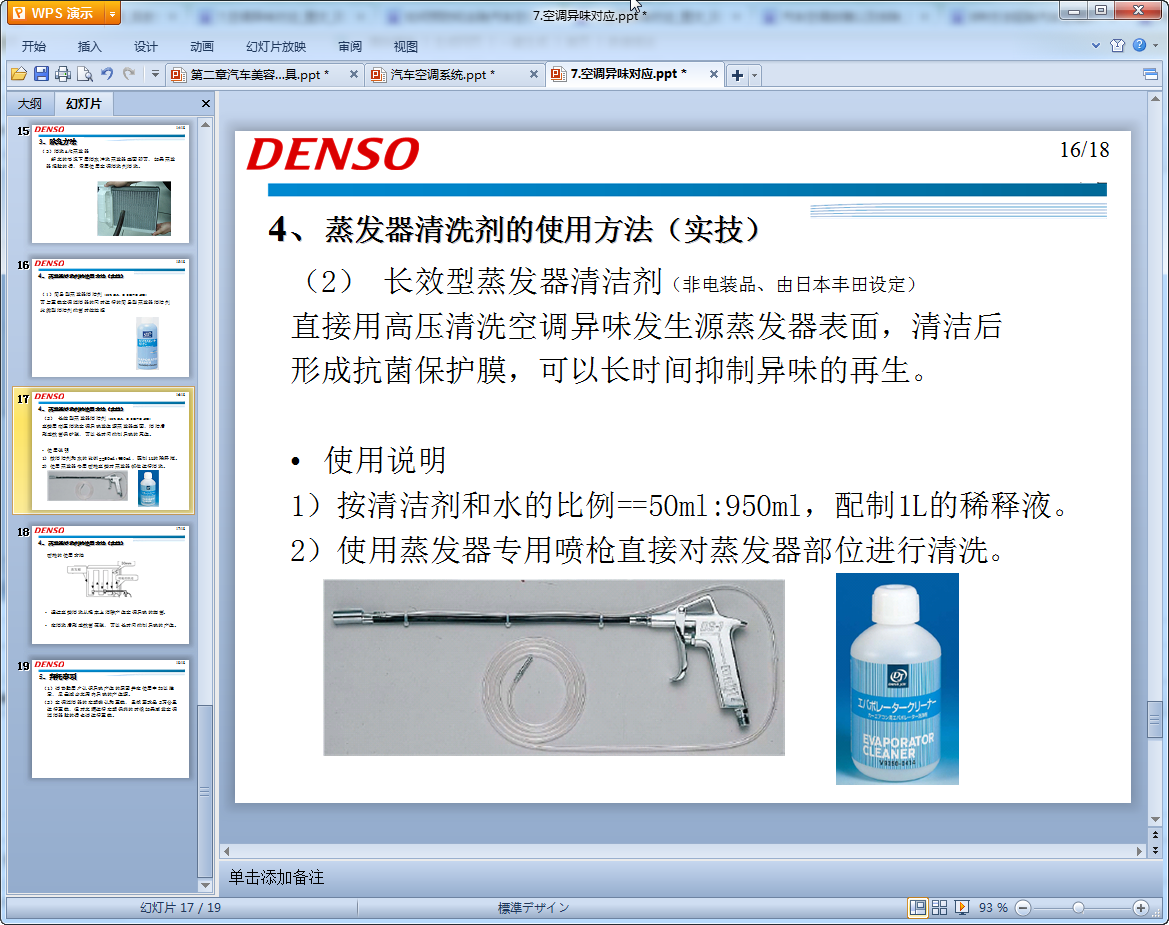
Task: Go to previous slide double-arrow button
Action: (1155, 835)
